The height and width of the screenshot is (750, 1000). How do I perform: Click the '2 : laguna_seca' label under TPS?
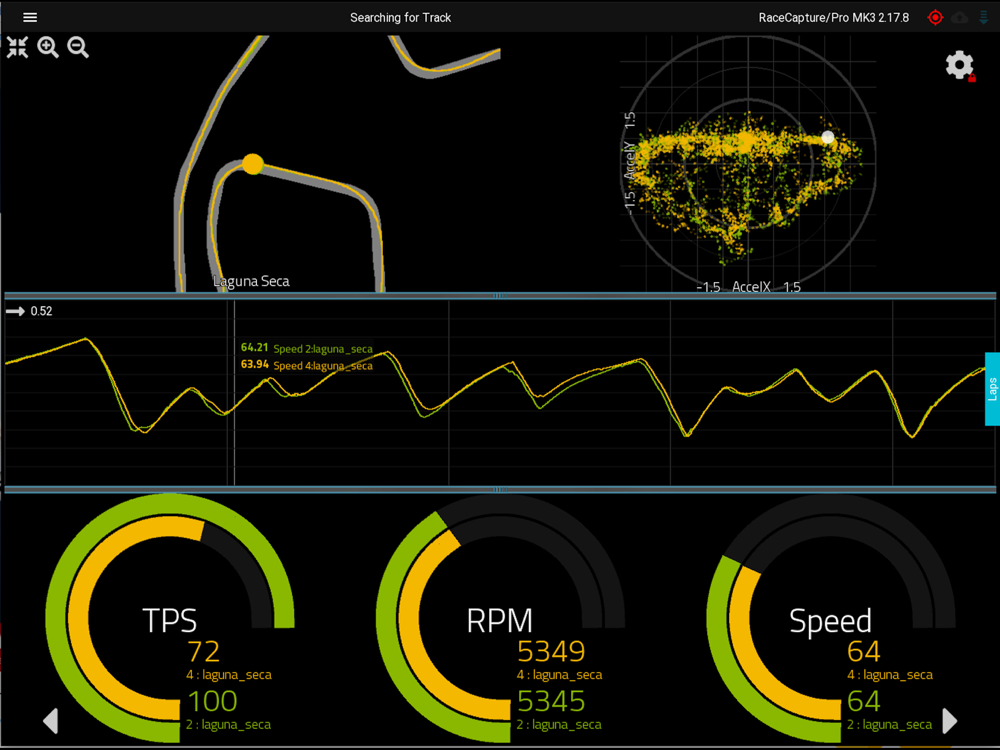[x=228, y=724]
